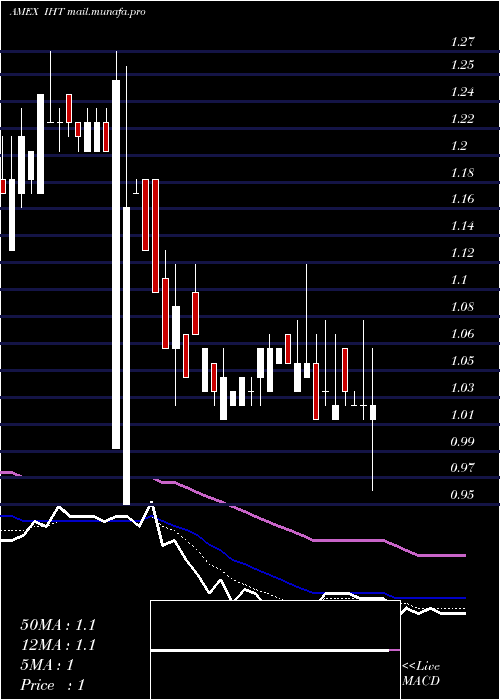Select the 1.24 price axis label

click(462, 92)
